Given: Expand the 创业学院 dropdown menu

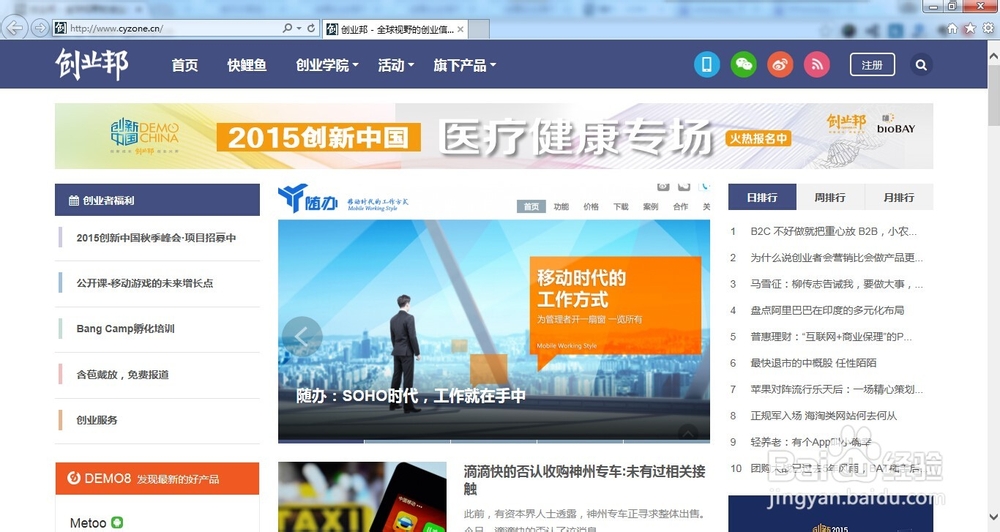Looking at the screenshot, I should (327, 65).
